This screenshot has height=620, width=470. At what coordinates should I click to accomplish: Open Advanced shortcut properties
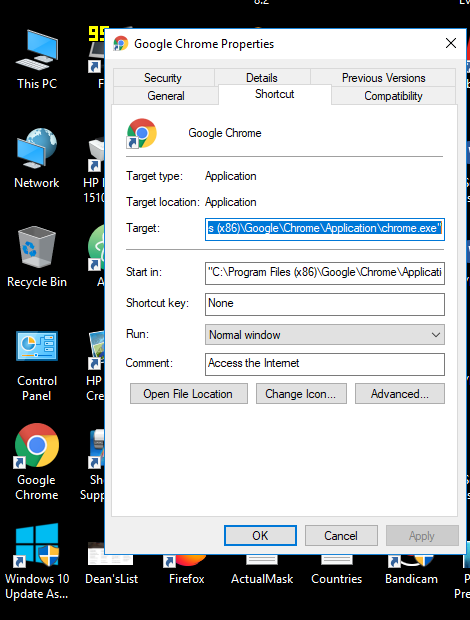click(x=400, y=393)
